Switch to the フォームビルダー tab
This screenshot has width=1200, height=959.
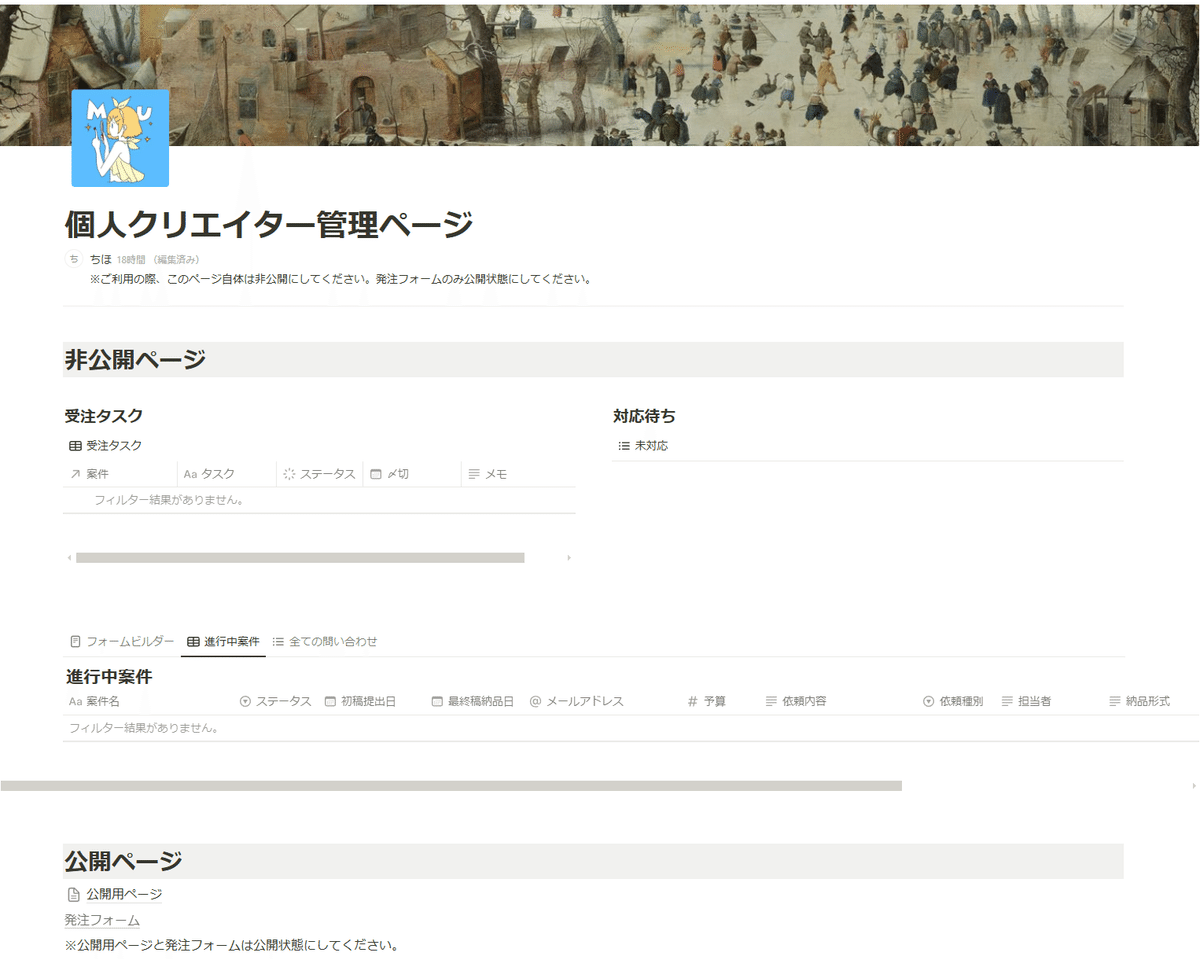tap(121, 641)
